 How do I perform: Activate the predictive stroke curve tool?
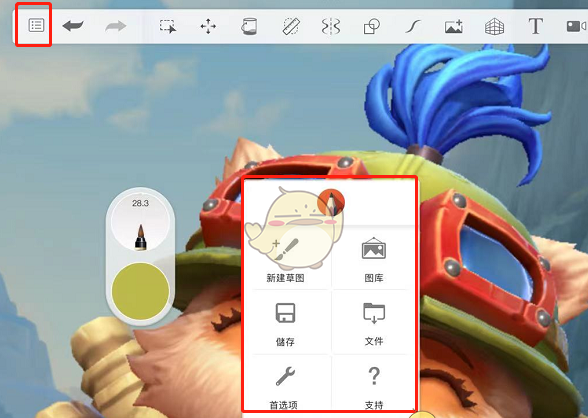coord(413,27)
